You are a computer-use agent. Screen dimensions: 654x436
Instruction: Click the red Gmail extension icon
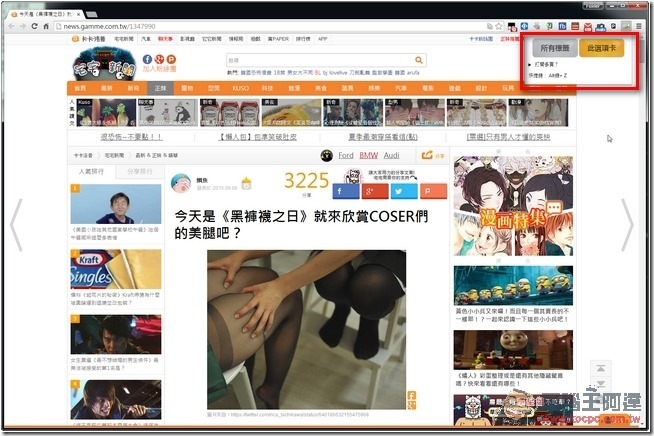[x=588, y=27]
